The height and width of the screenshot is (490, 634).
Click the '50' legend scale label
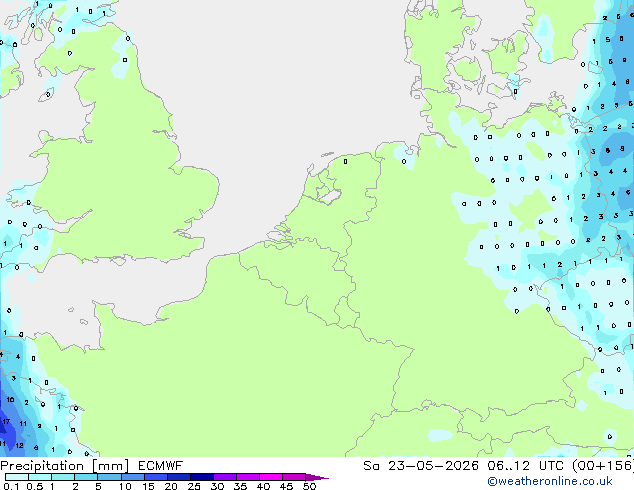(309, 486)
